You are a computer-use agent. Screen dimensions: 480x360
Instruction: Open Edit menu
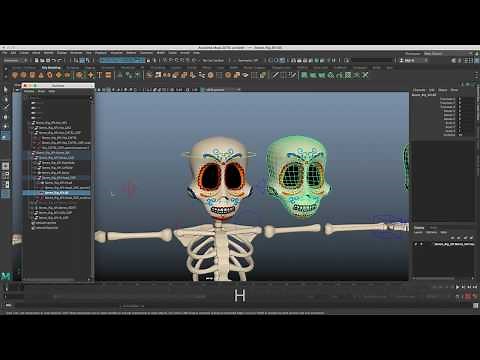pos(13,53)
